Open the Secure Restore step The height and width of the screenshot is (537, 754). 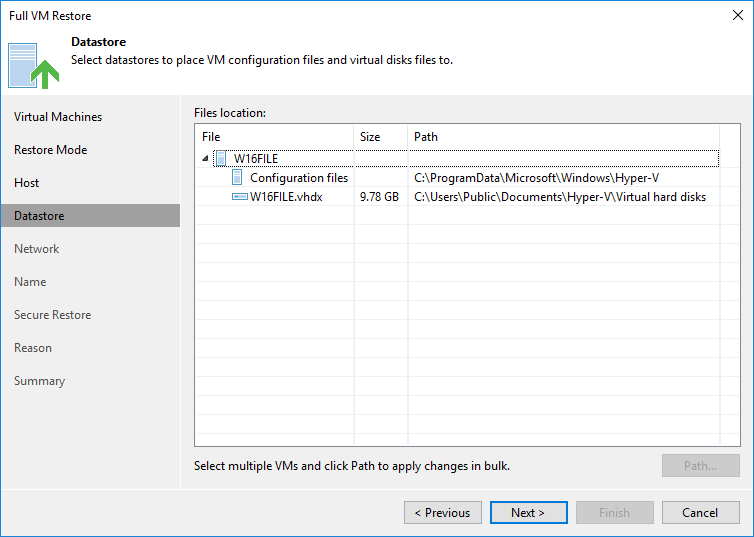(x=52, y=314)
